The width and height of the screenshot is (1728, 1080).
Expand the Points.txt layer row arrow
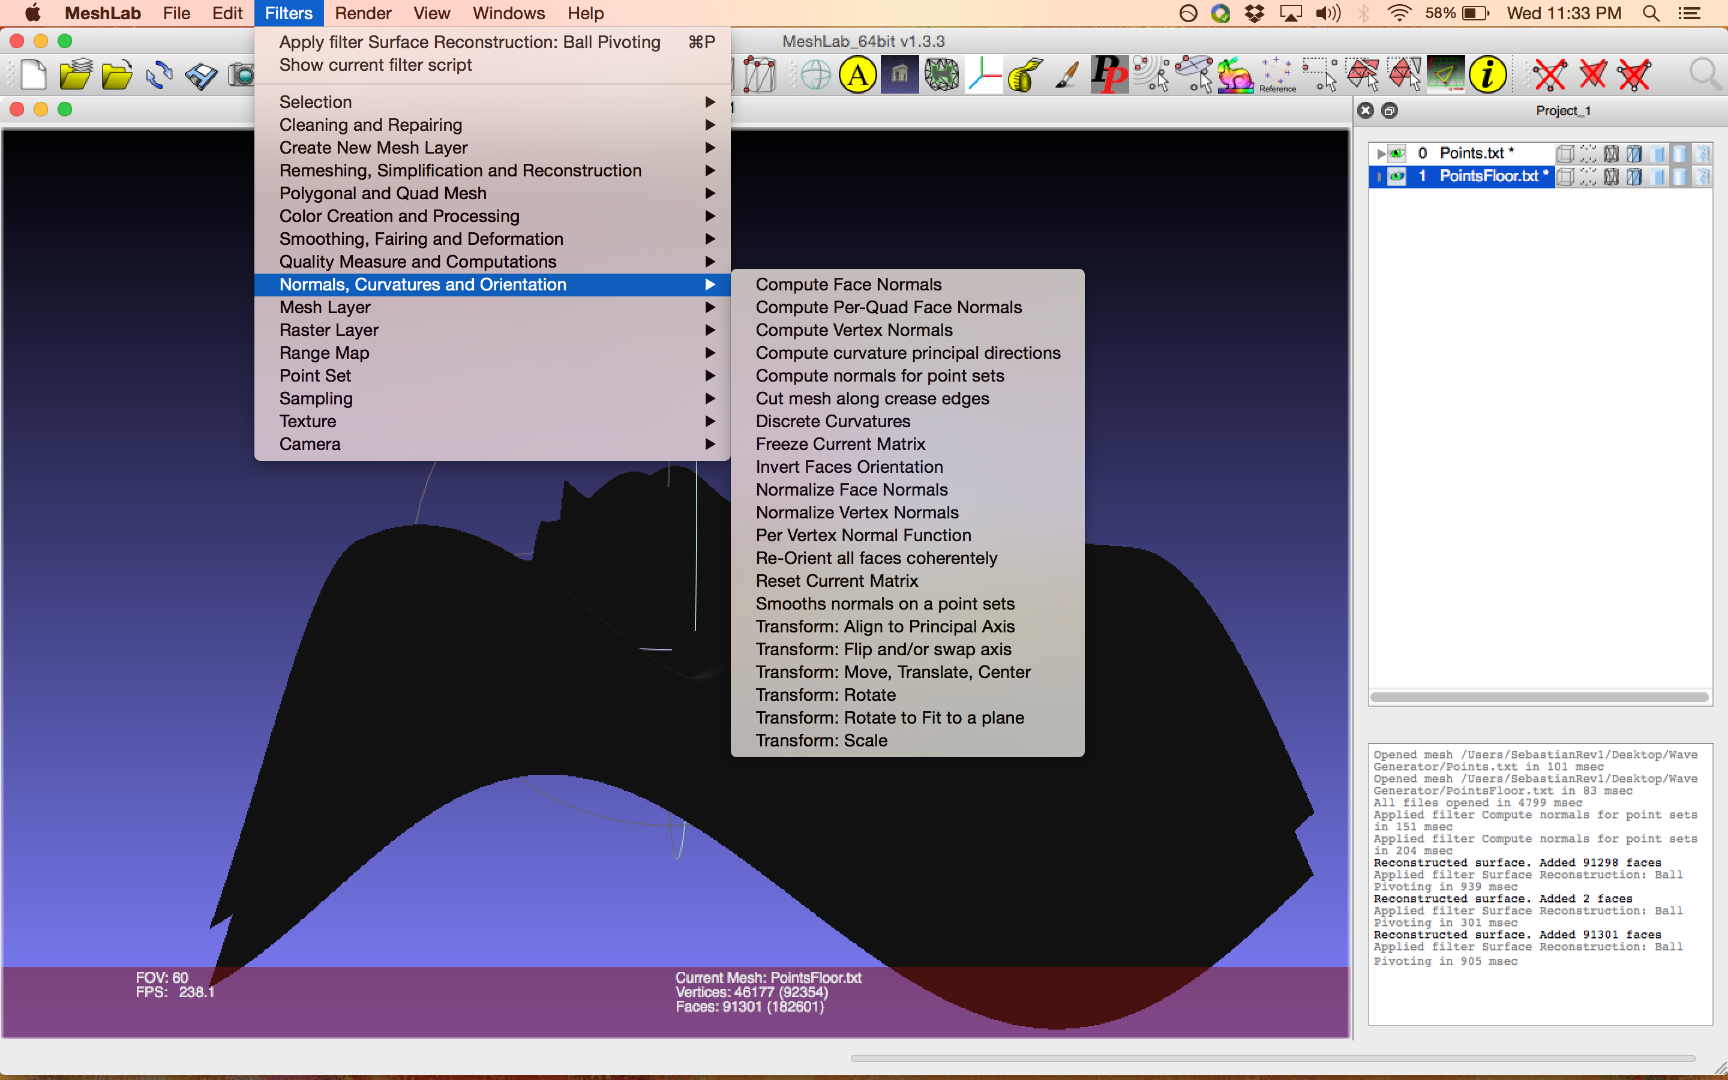[1380, 153]
